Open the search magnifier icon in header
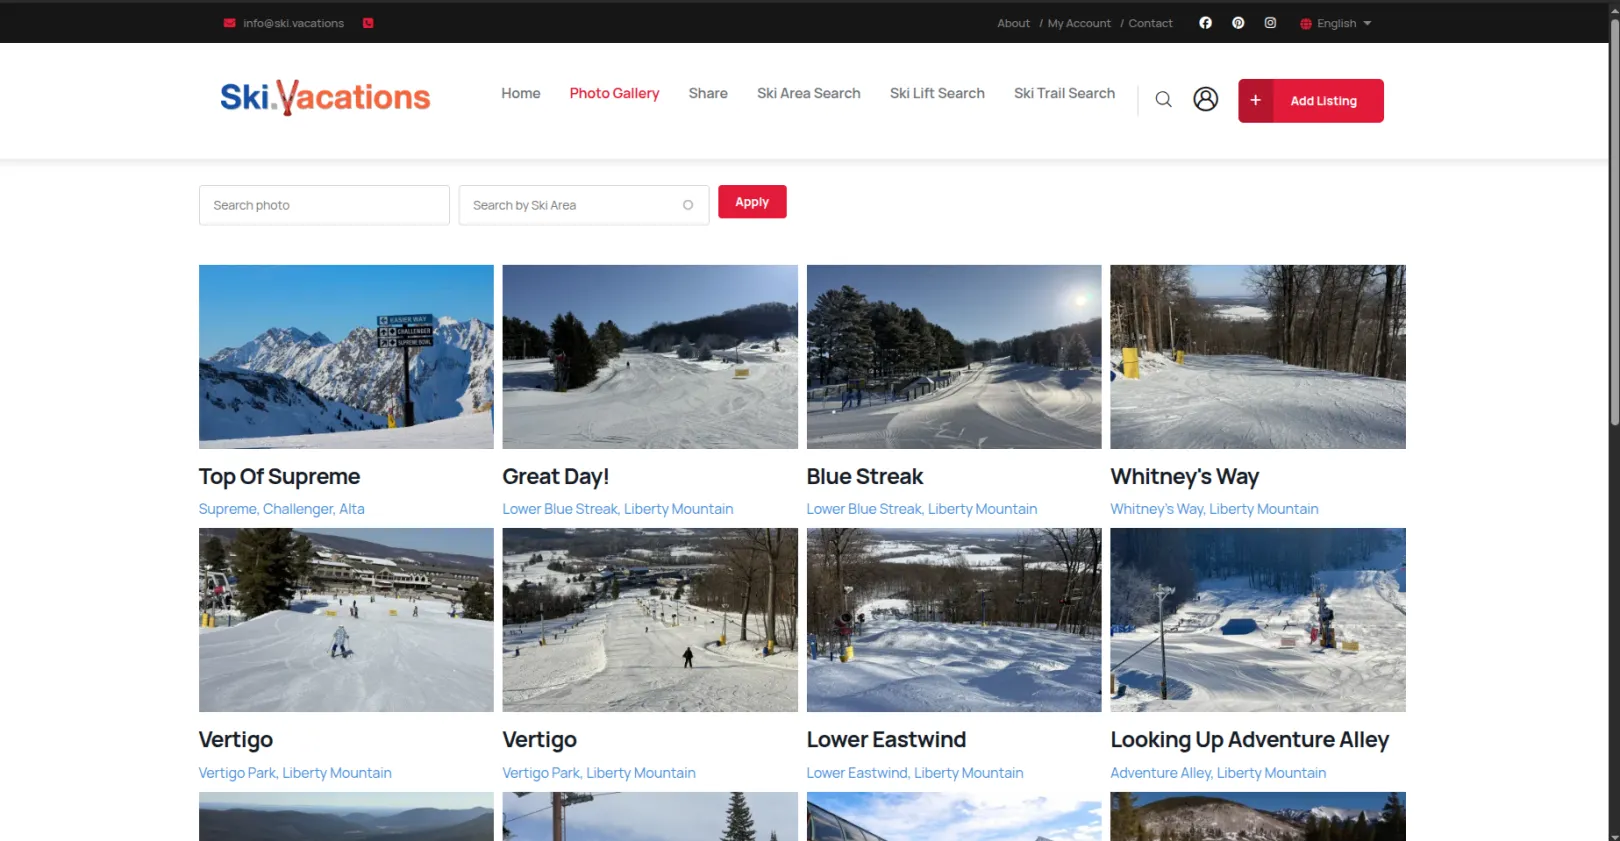This screenshot has height=841, width=1620. (x=1164, y=99)
